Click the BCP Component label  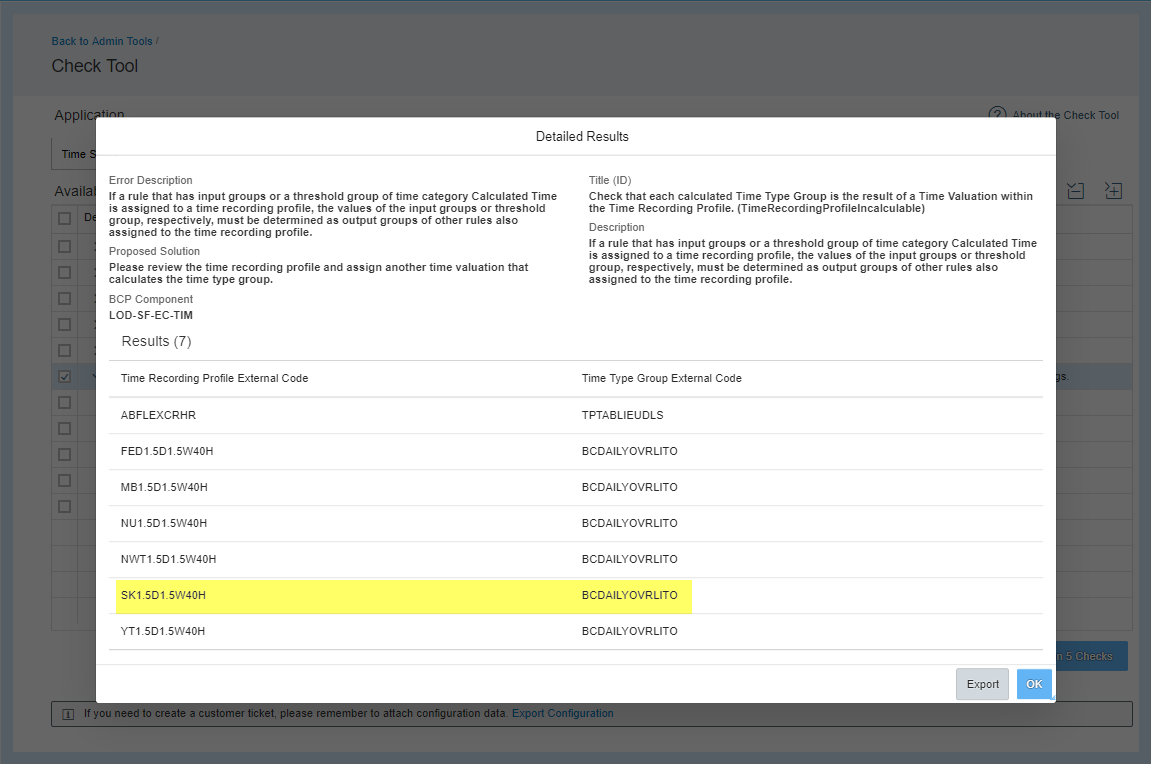click(x=151, y=299)
